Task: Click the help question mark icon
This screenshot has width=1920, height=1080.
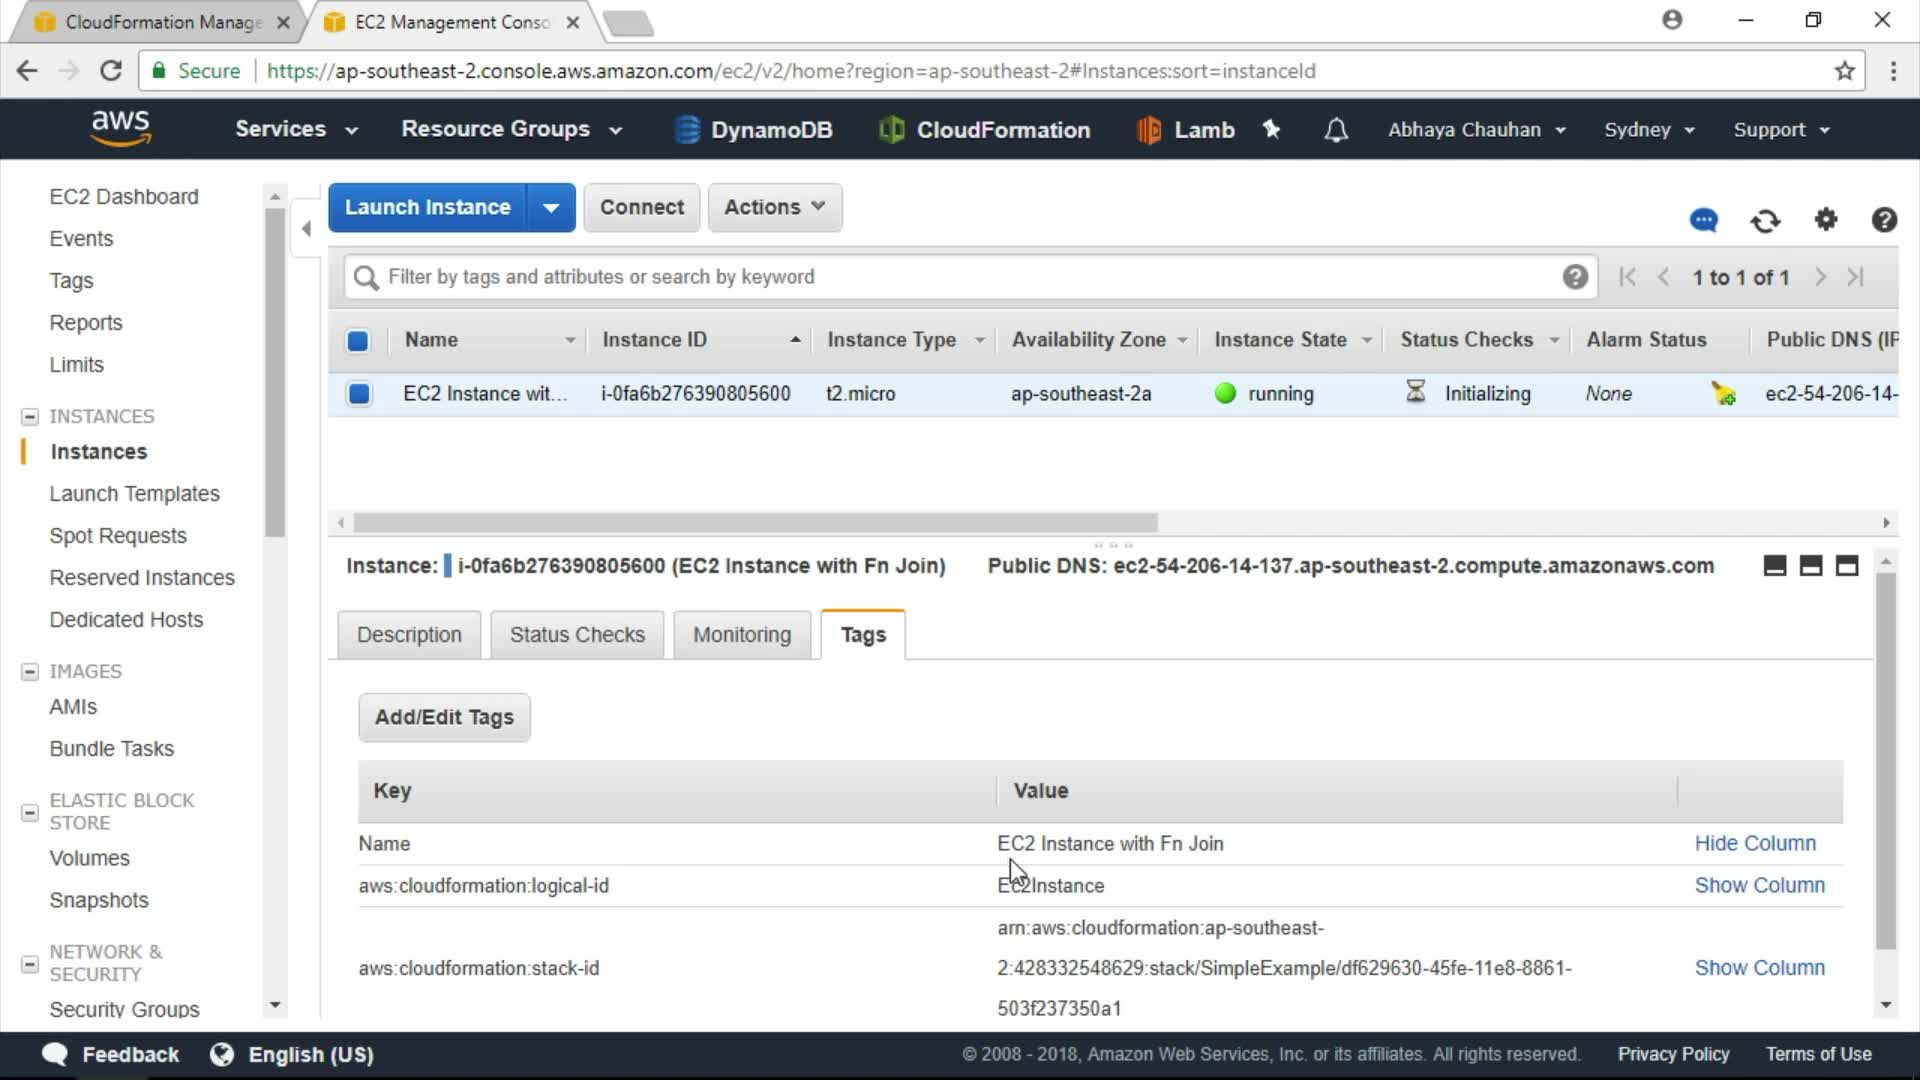Action: point(1884,220)
